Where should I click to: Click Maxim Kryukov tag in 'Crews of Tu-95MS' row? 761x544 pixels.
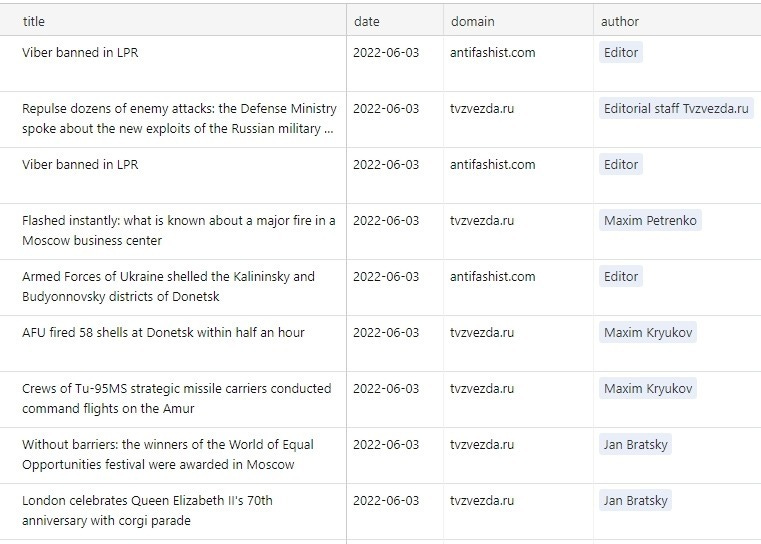point(648,389)
